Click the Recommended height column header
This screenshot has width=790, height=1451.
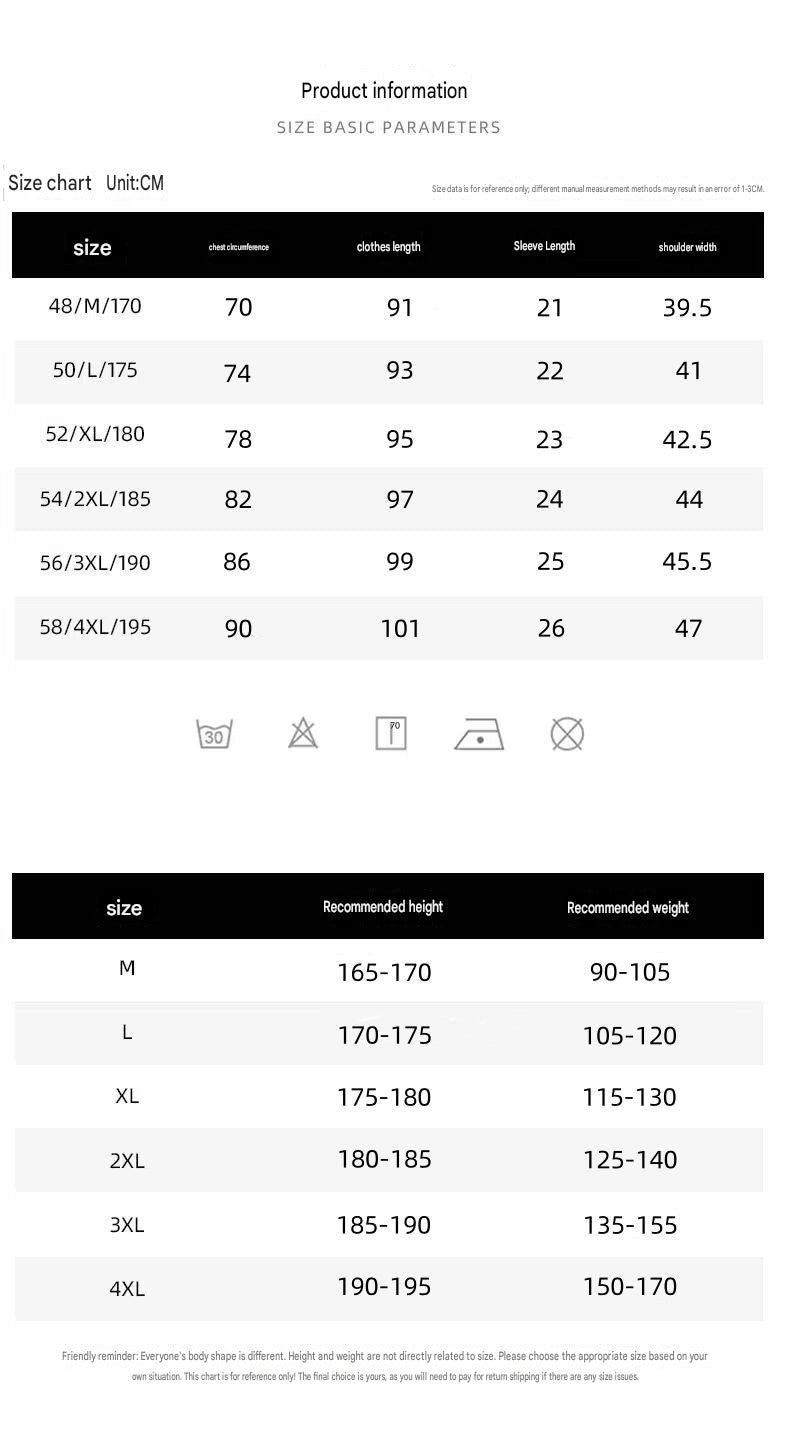pos(383,907)
